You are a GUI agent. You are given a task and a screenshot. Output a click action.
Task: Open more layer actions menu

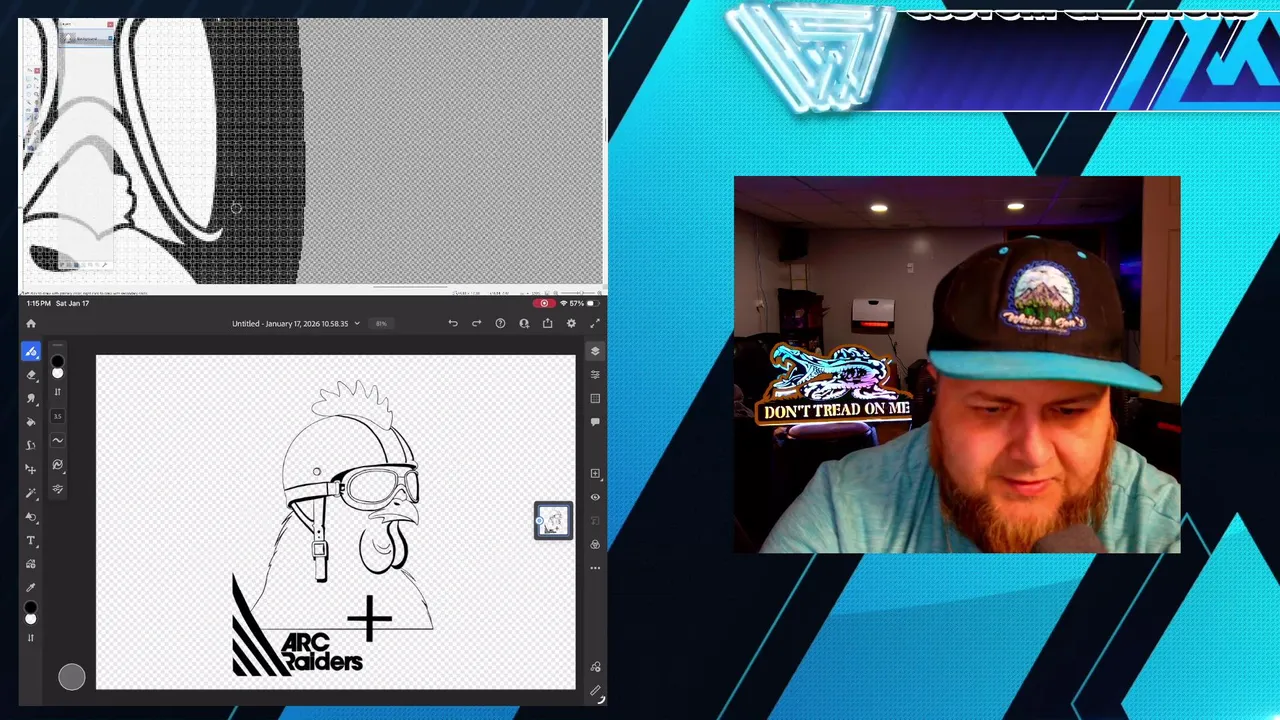(595, 568)
